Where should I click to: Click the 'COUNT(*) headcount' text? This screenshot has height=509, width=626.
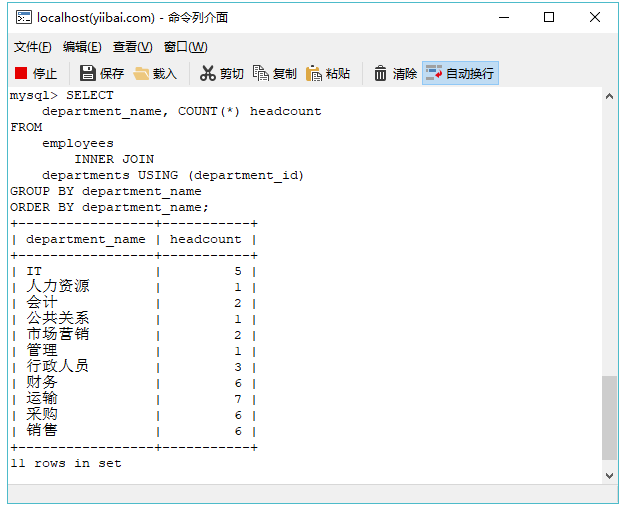[250, 111]
